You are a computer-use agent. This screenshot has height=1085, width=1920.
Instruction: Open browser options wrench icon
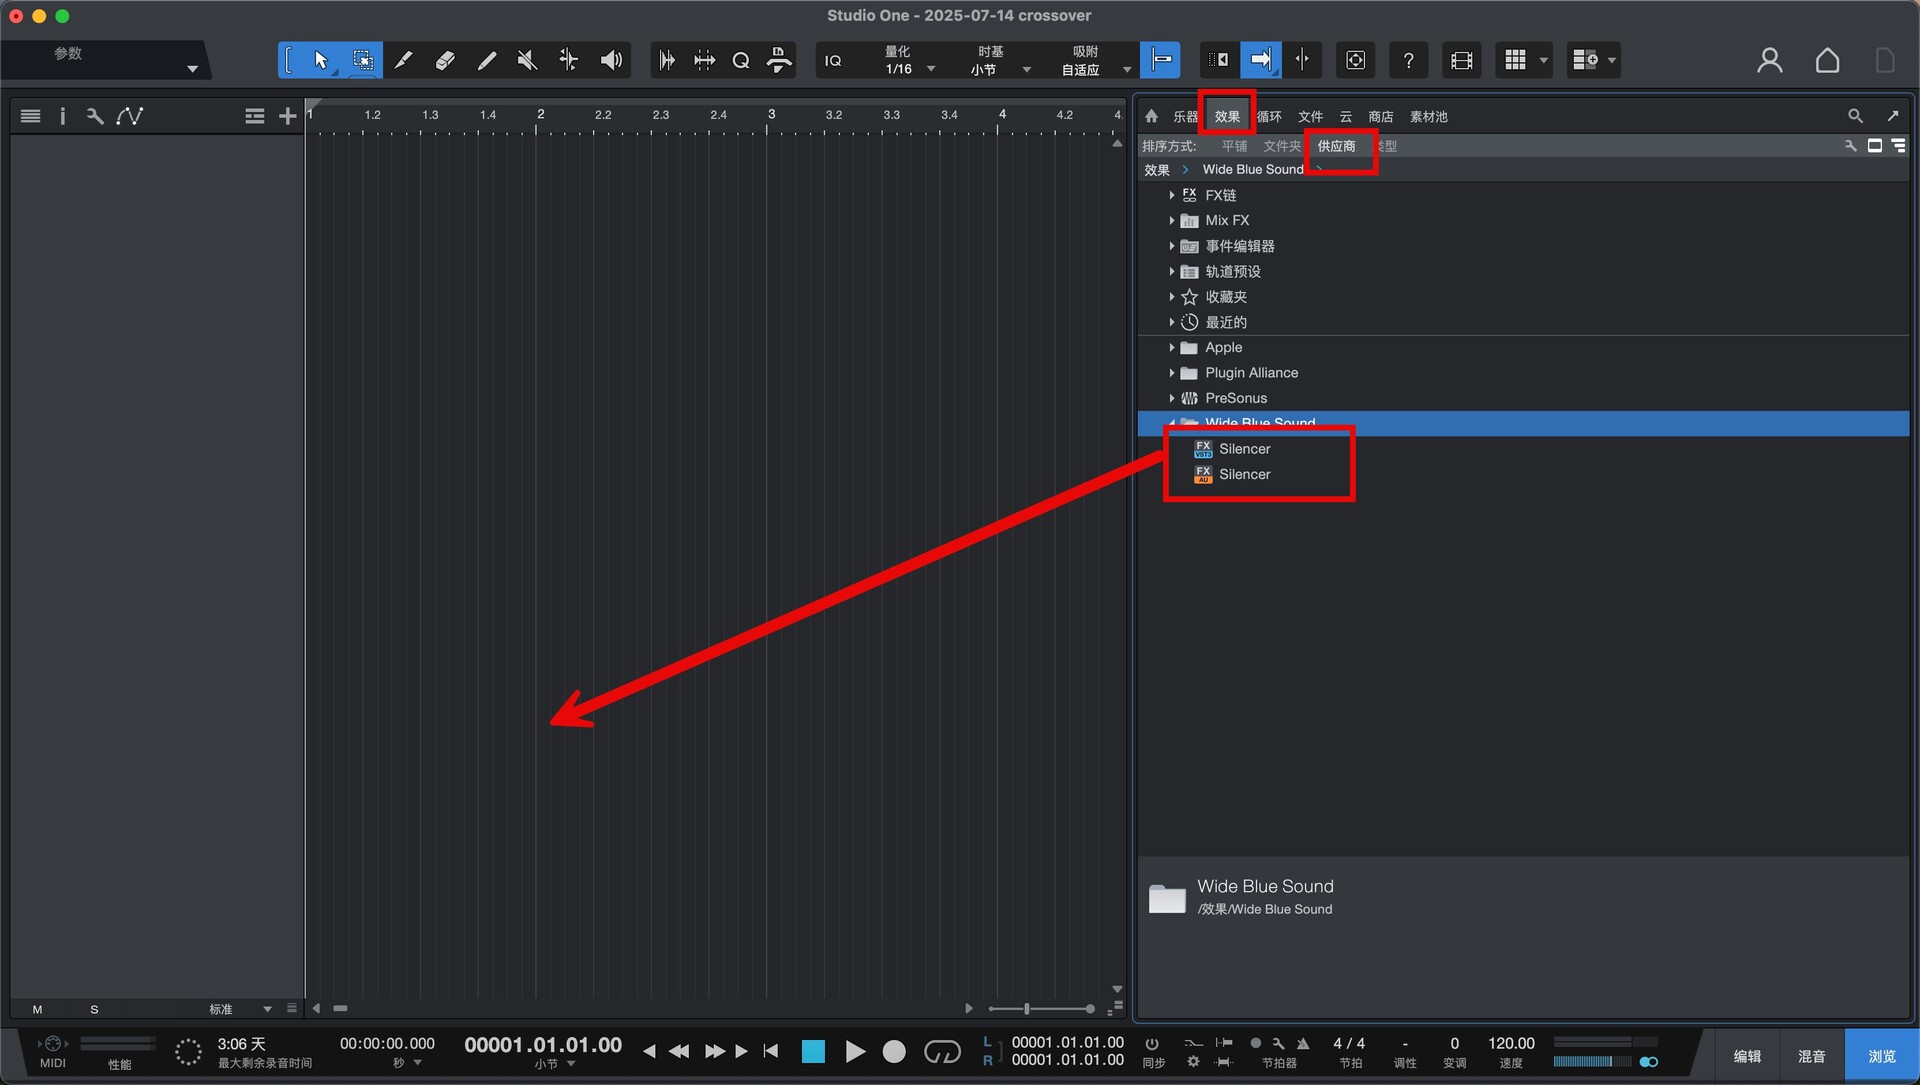tap(1850, 146)
